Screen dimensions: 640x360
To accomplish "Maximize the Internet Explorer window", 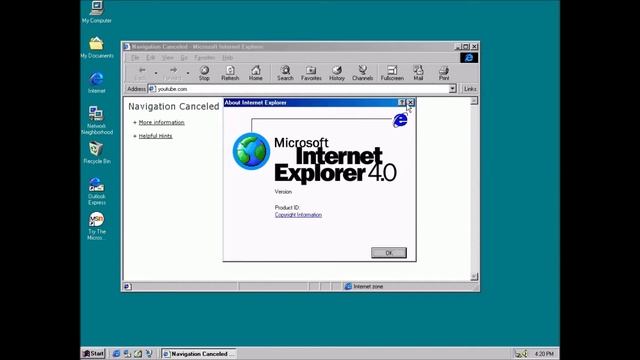I will pyautogui.click(x=466, y=47).
